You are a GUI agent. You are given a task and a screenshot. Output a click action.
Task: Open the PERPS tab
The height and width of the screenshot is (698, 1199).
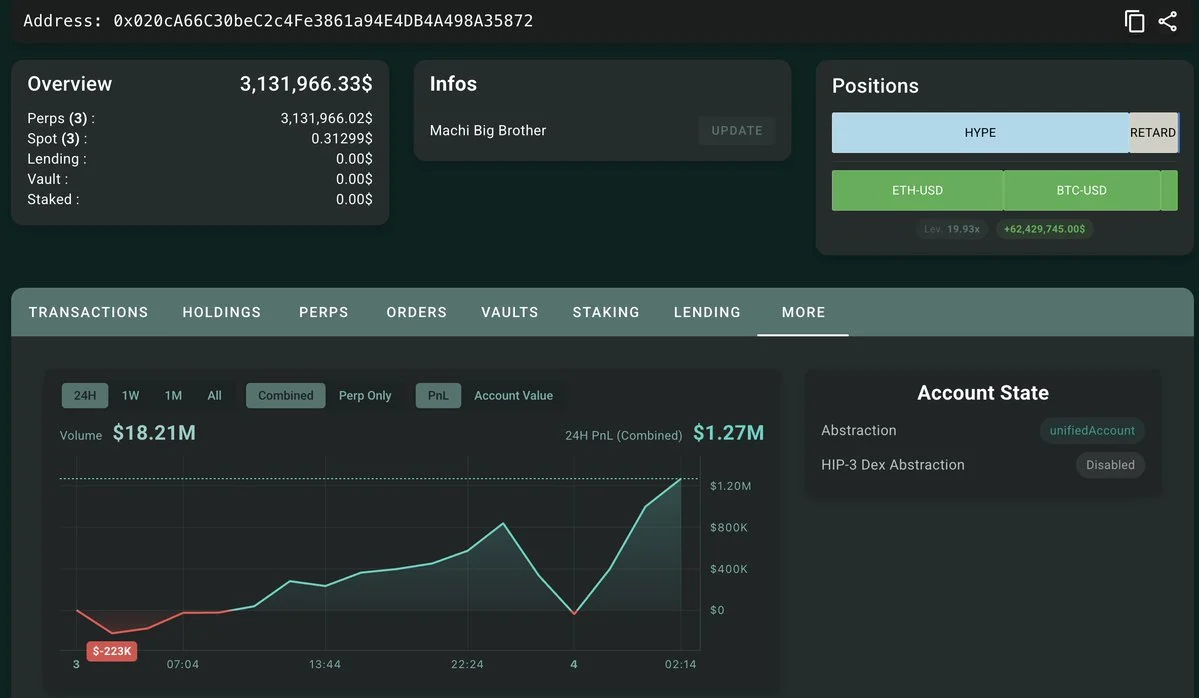pos(323,312)
